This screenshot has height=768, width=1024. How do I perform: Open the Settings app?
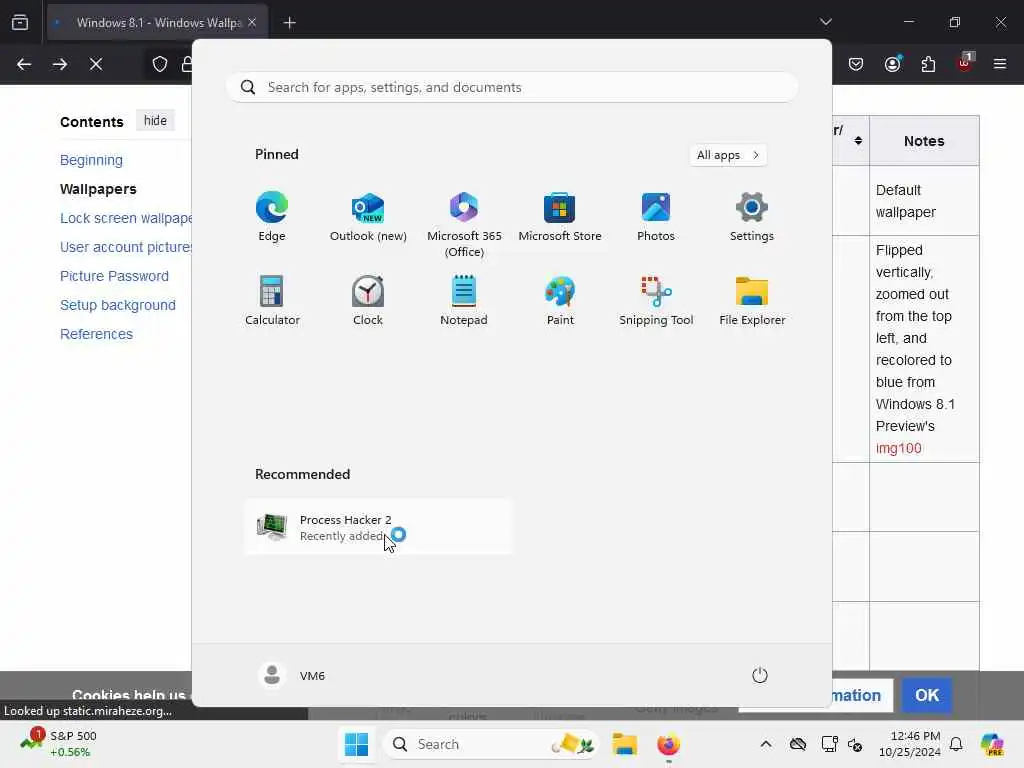[x=752, y=217]
